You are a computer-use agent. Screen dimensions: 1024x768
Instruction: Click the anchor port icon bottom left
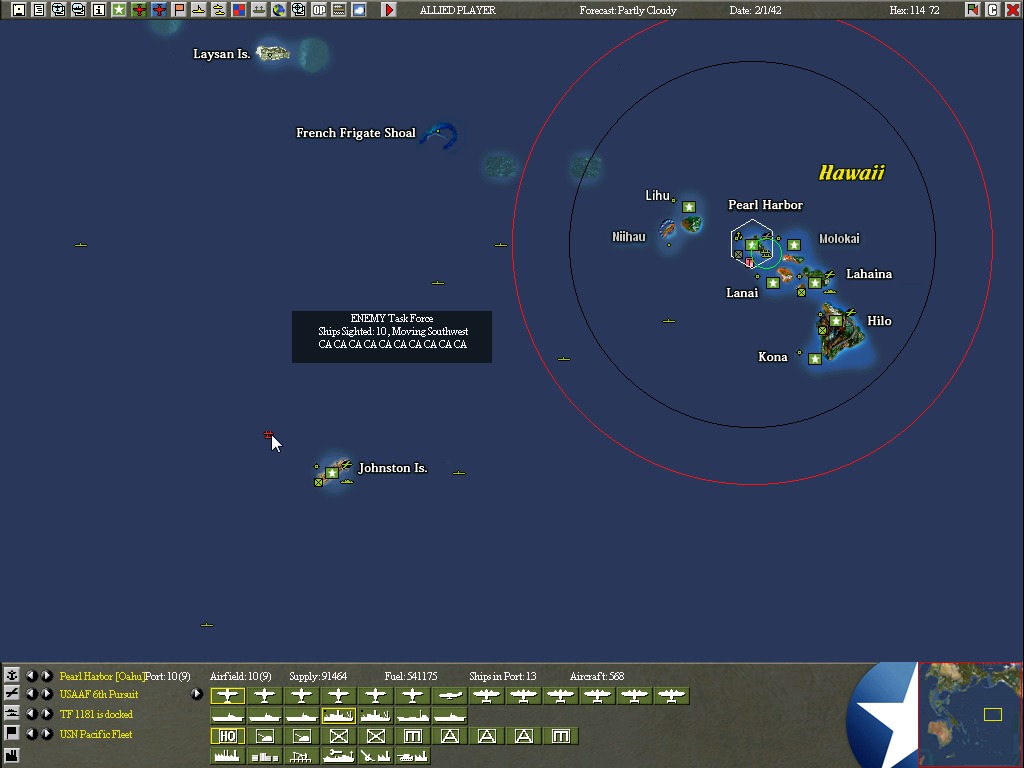pos(12,675)
